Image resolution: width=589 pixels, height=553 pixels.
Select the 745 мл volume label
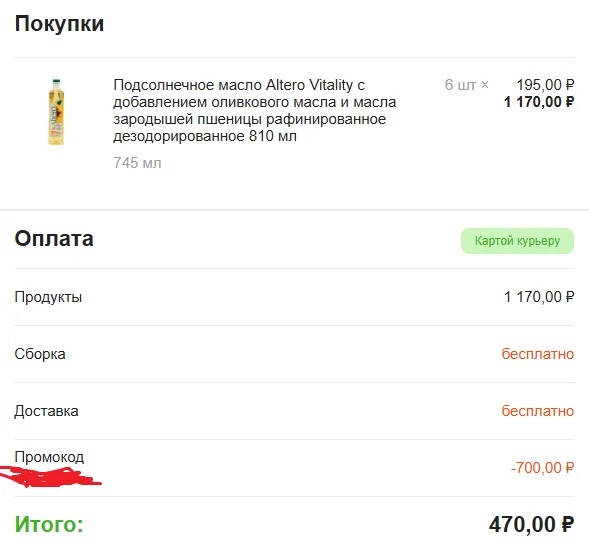[x=137, y=163]
